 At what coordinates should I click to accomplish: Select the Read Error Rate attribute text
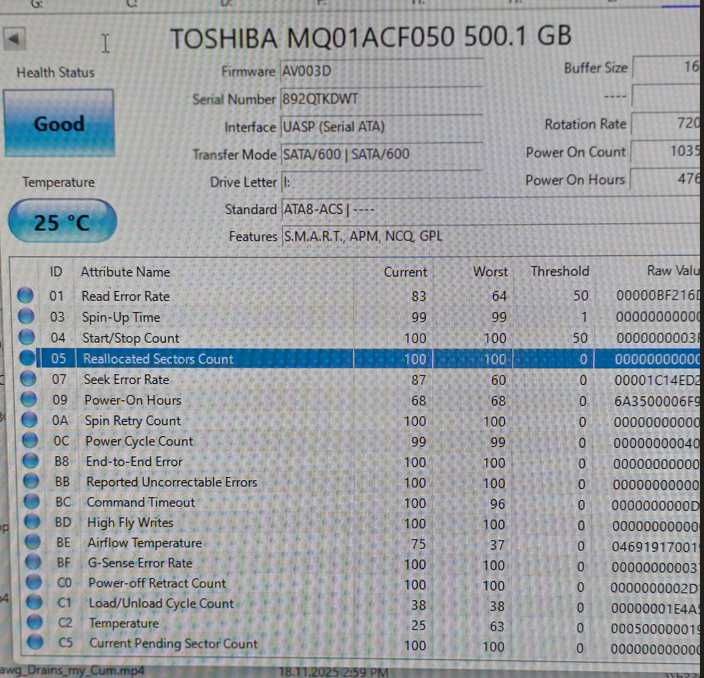coord(126,296)
